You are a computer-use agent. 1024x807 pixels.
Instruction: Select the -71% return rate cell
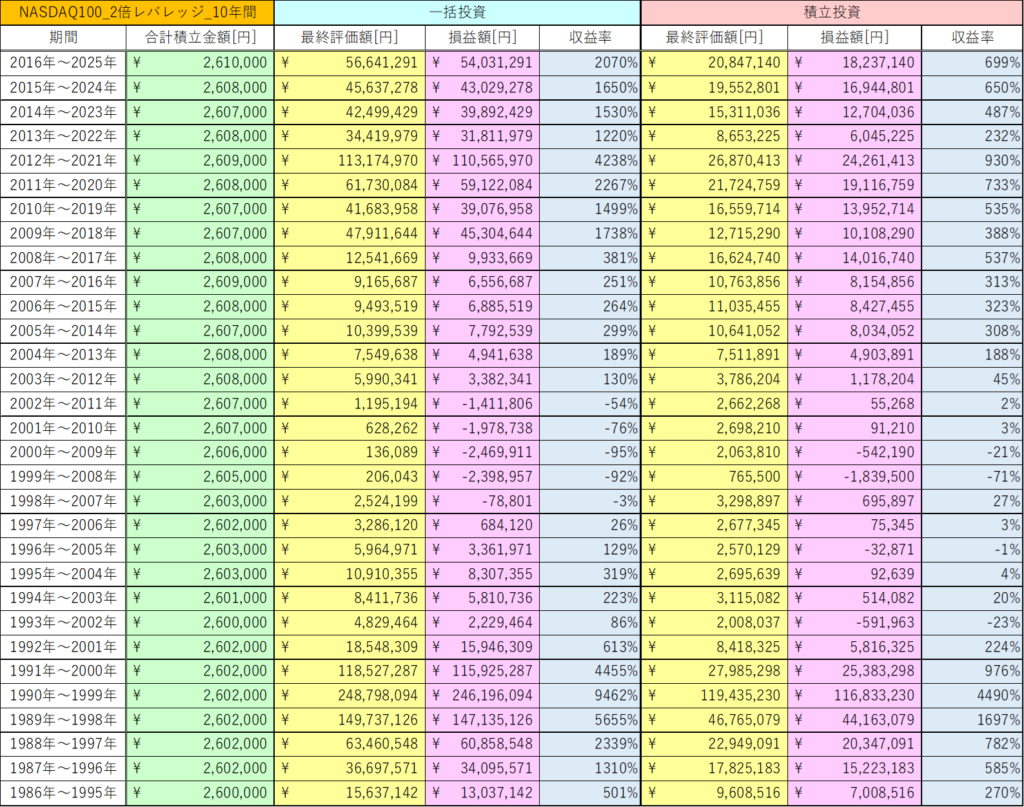pyautogui.click(x=972, y=477)
